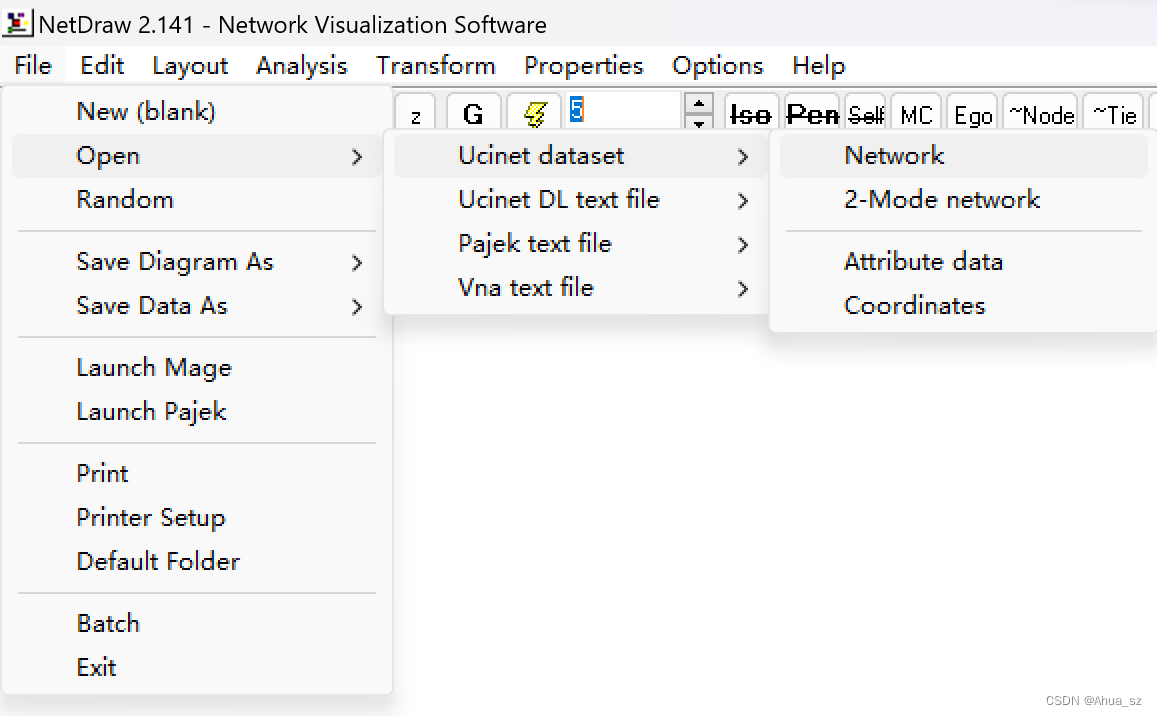Open the Help menu

click(818, 66)
